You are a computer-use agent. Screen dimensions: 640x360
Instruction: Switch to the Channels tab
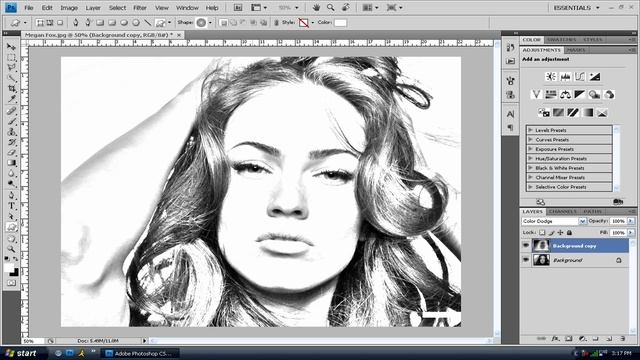click(562, 211)
